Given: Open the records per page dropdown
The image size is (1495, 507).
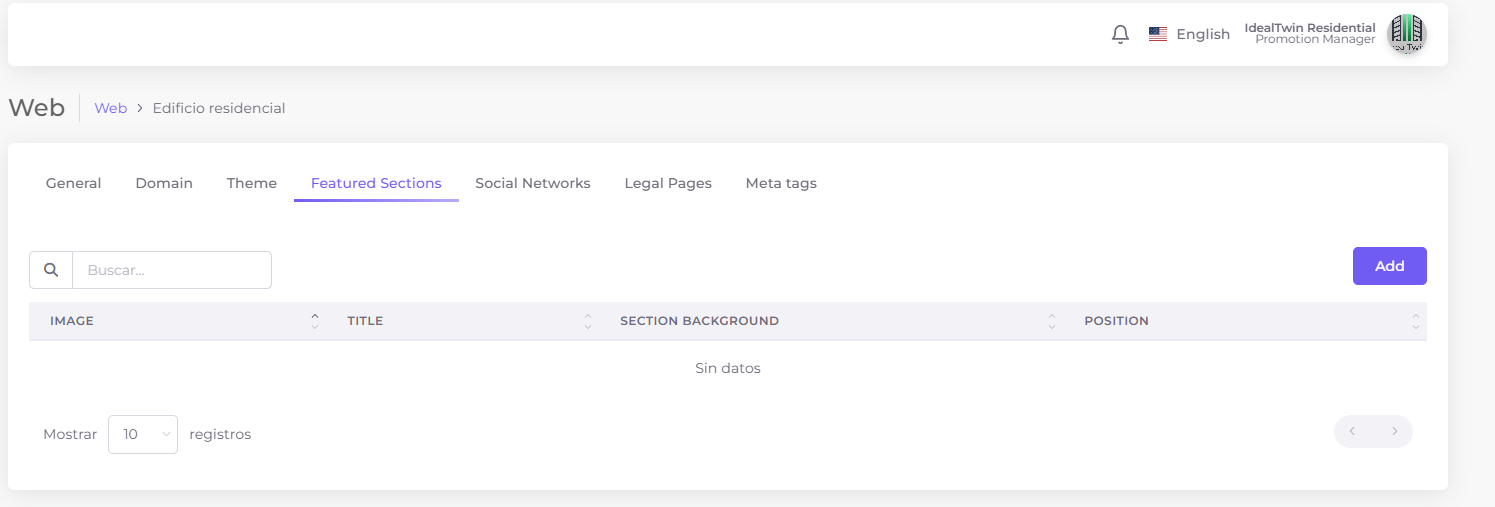Looking at the screenshot, I should (143, 434).
